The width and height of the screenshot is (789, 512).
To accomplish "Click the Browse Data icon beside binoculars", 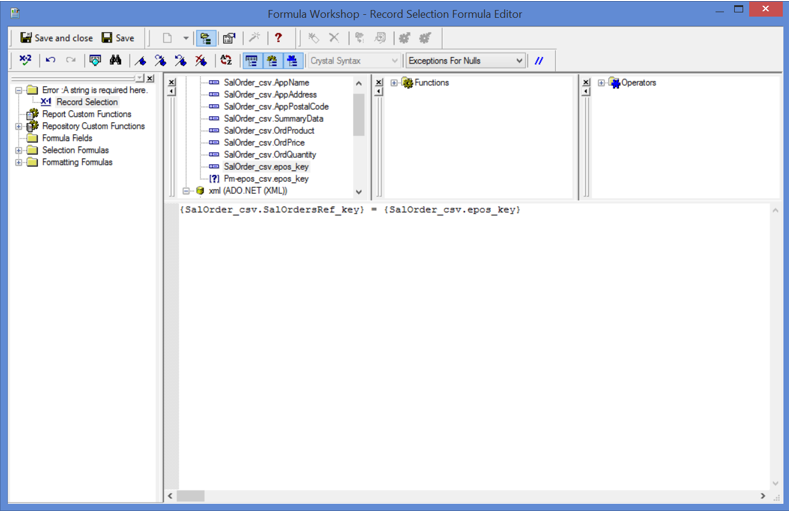I will pyautogui.click(x=95, y=61).
